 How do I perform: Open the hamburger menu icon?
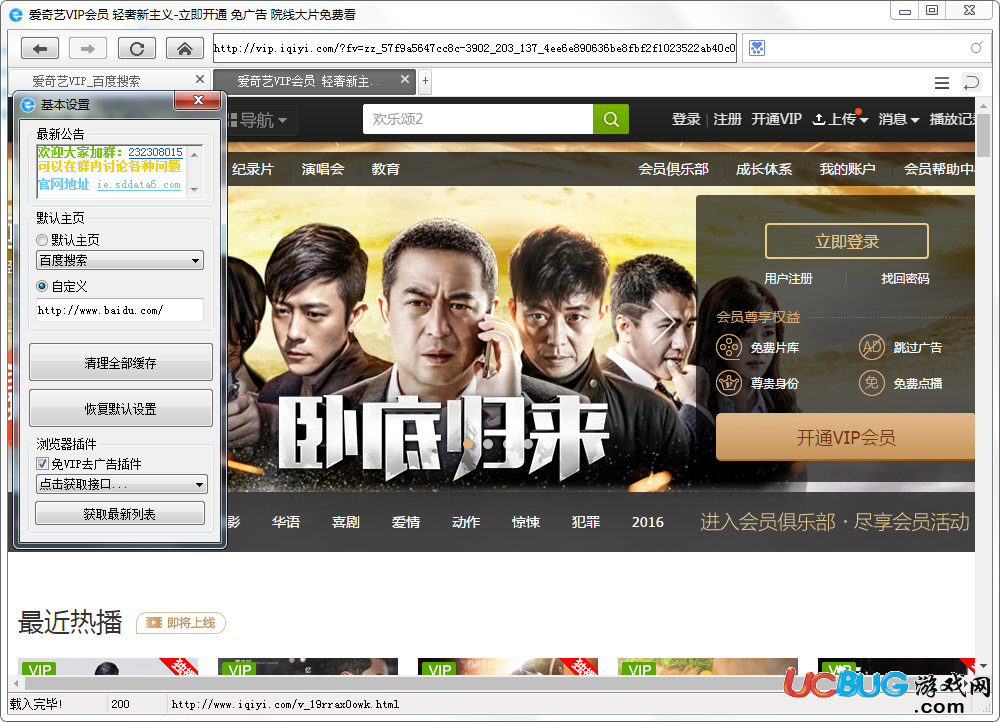(x=941, y=83)
